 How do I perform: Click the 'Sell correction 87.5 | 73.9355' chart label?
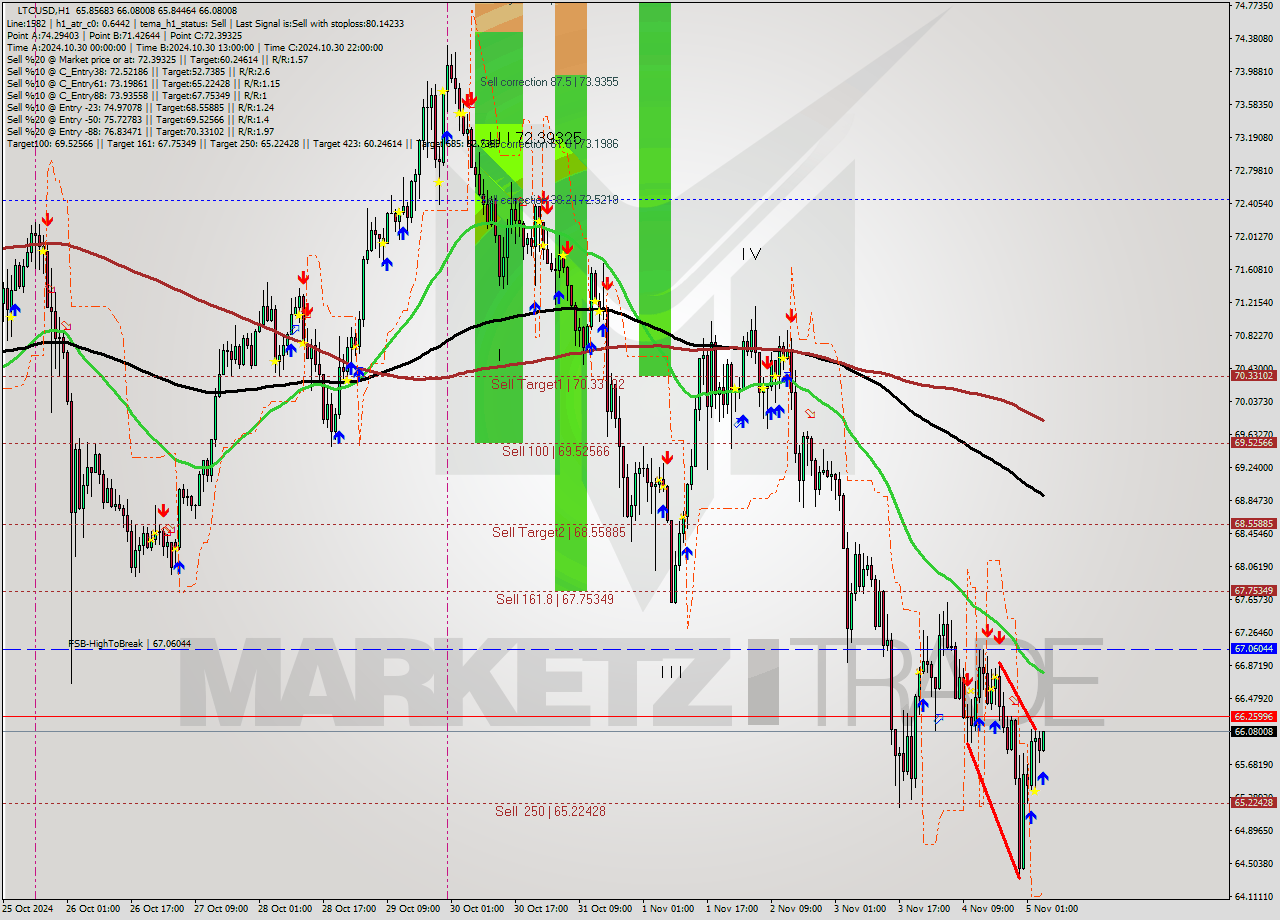pos(548,82)
